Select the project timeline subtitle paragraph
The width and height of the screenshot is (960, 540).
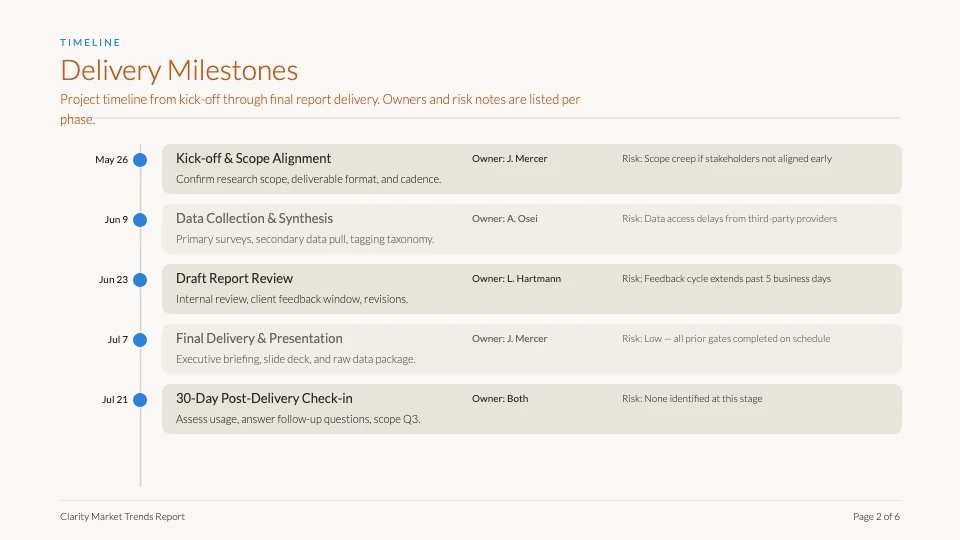coord(320,109)
